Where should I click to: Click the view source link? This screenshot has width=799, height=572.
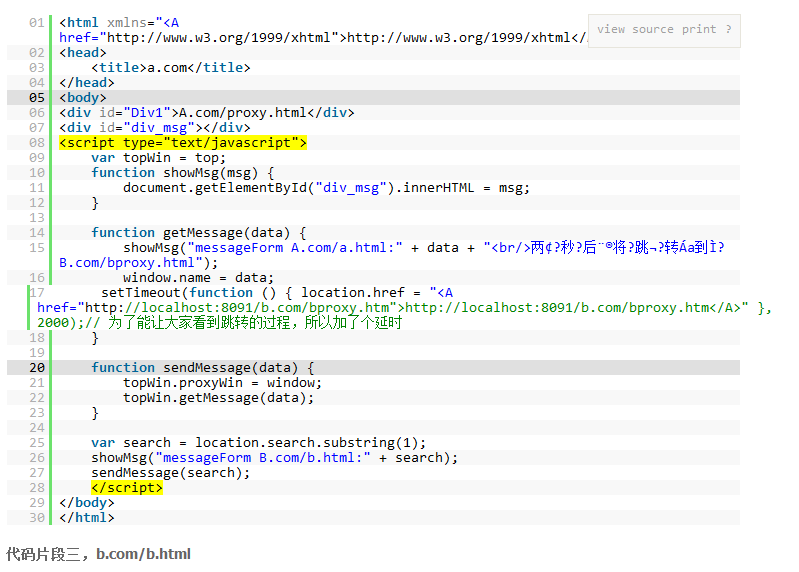[635, 30]
